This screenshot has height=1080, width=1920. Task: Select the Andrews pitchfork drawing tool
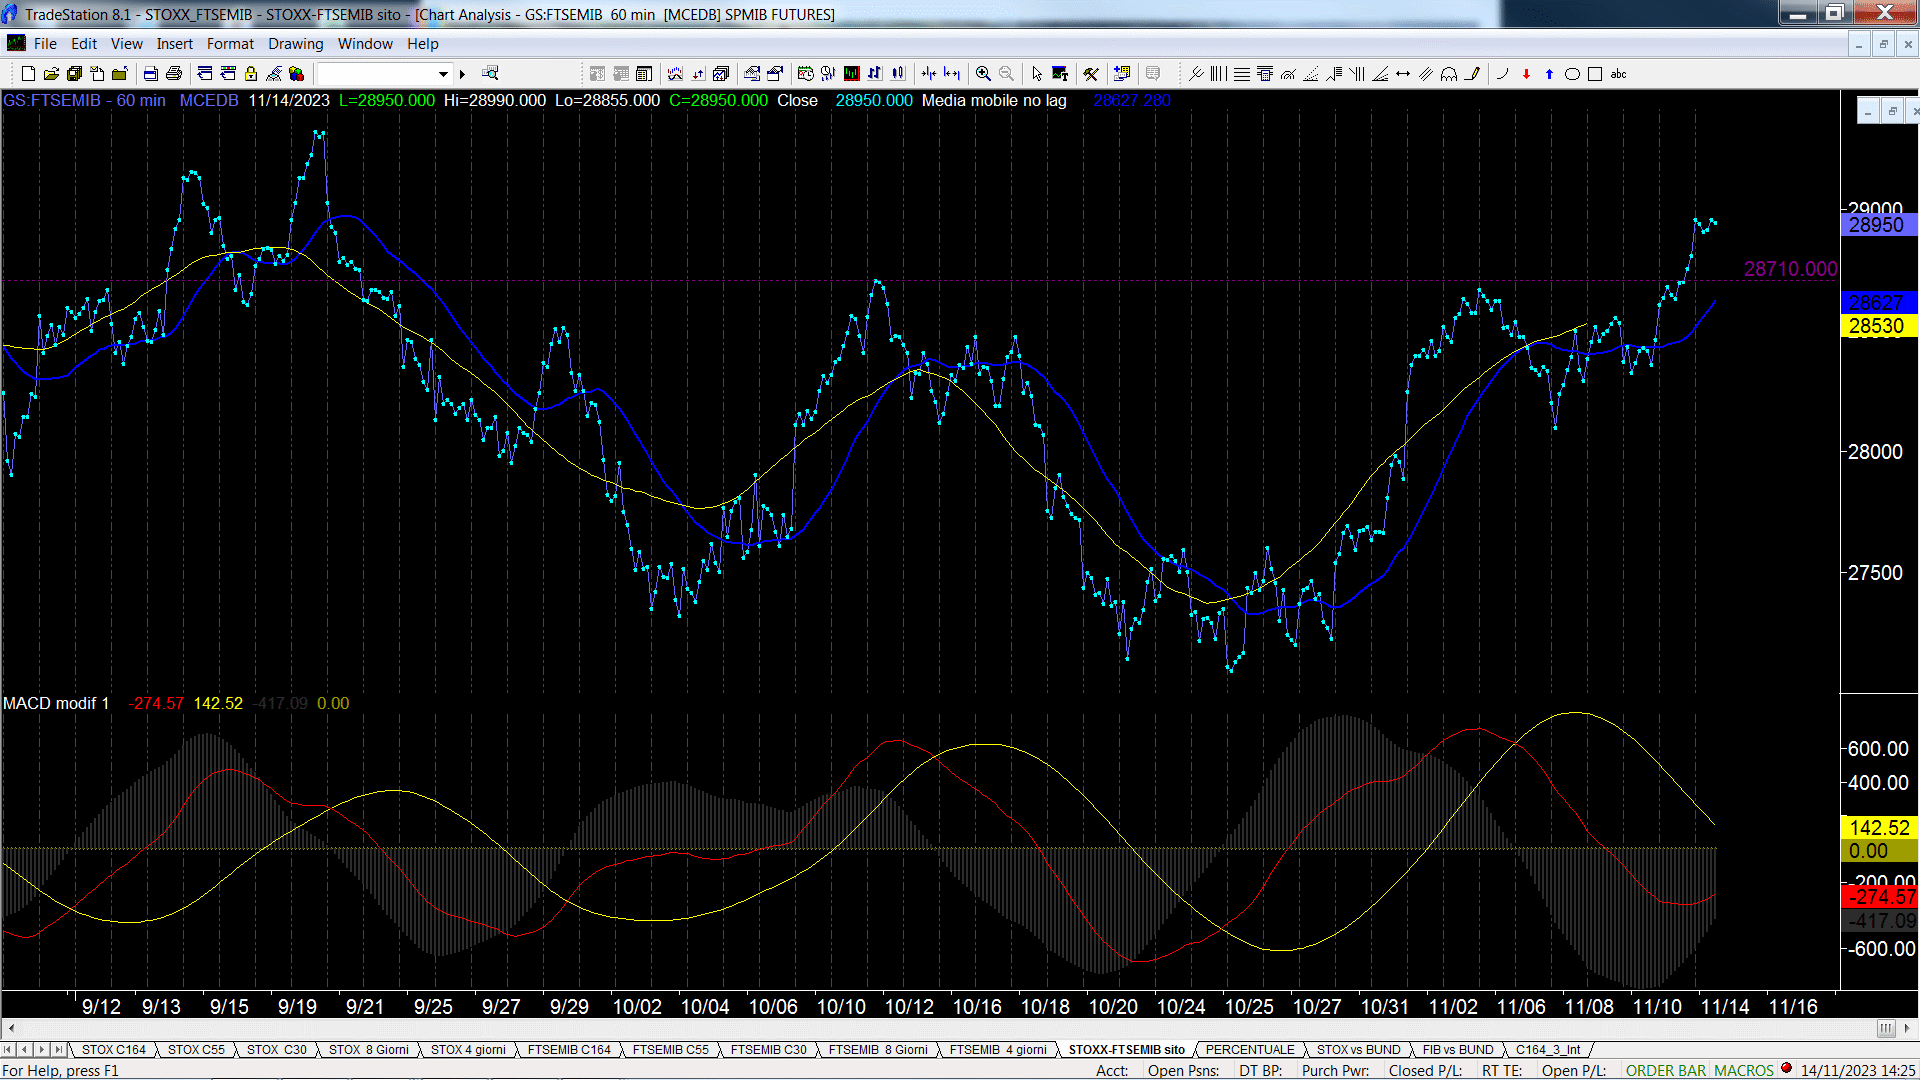(1196, 73)
